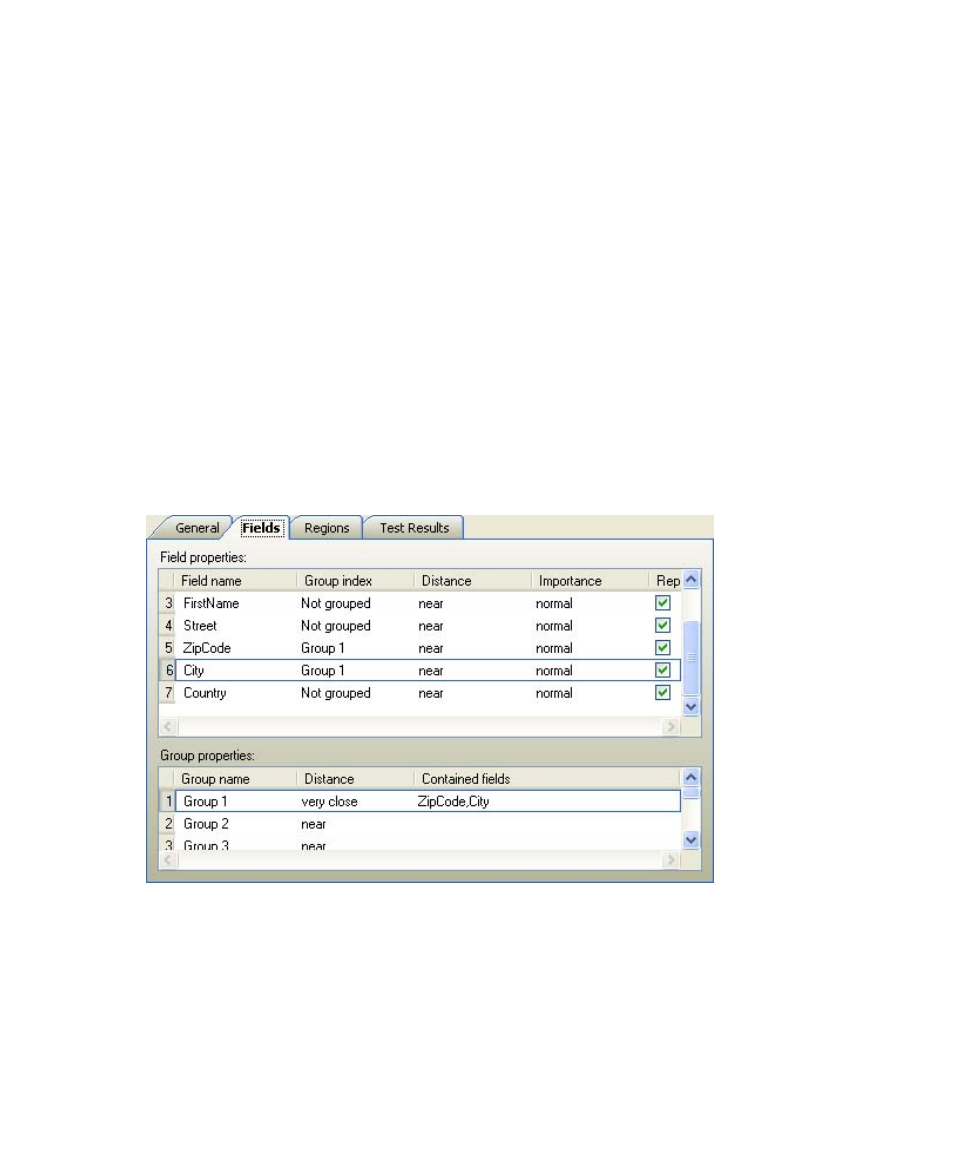
Task: Select the FirstName field row
Action: 420,603
